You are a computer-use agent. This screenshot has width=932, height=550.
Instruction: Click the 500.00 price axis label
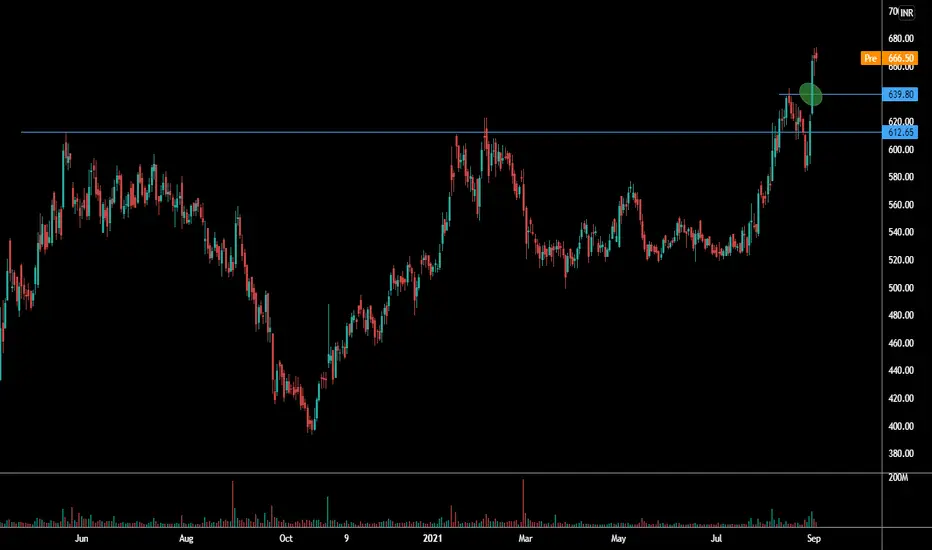point(900,288)
